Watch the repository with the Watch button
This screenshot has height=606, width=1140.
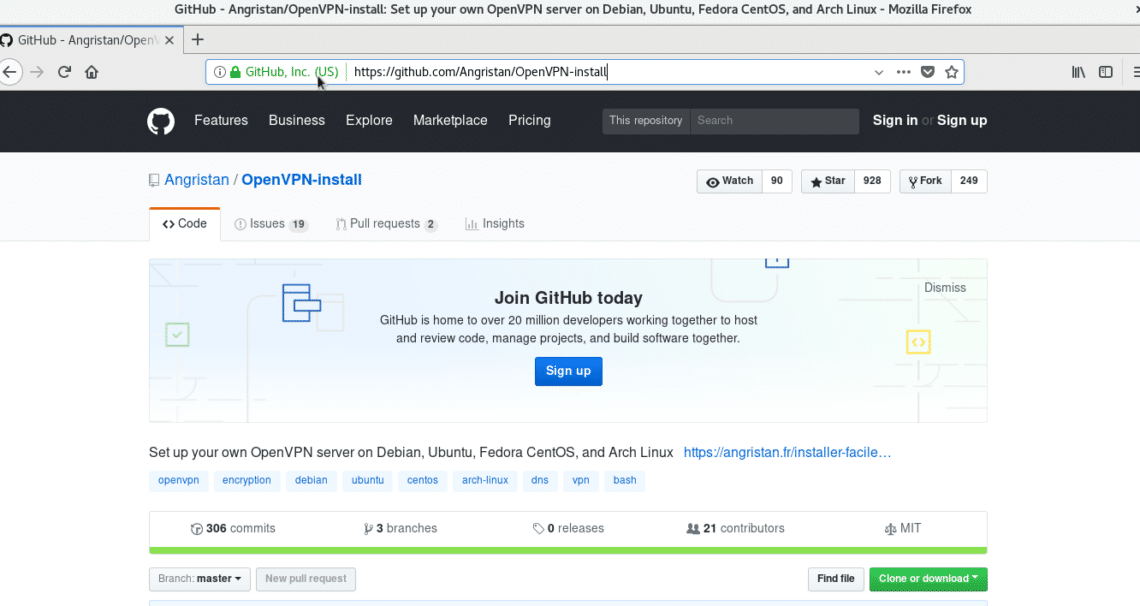729,181
